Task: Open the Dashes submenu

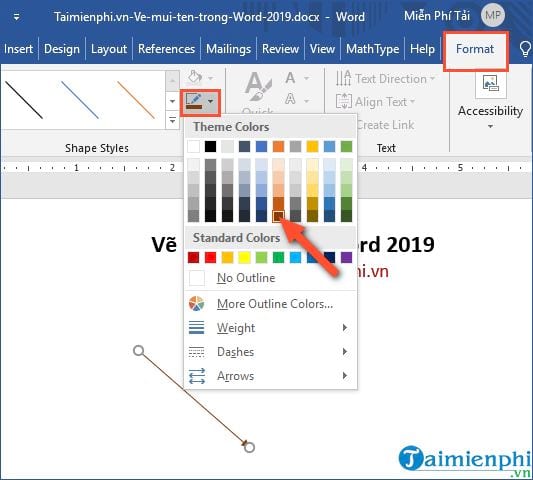Action: tap(270, 352)
